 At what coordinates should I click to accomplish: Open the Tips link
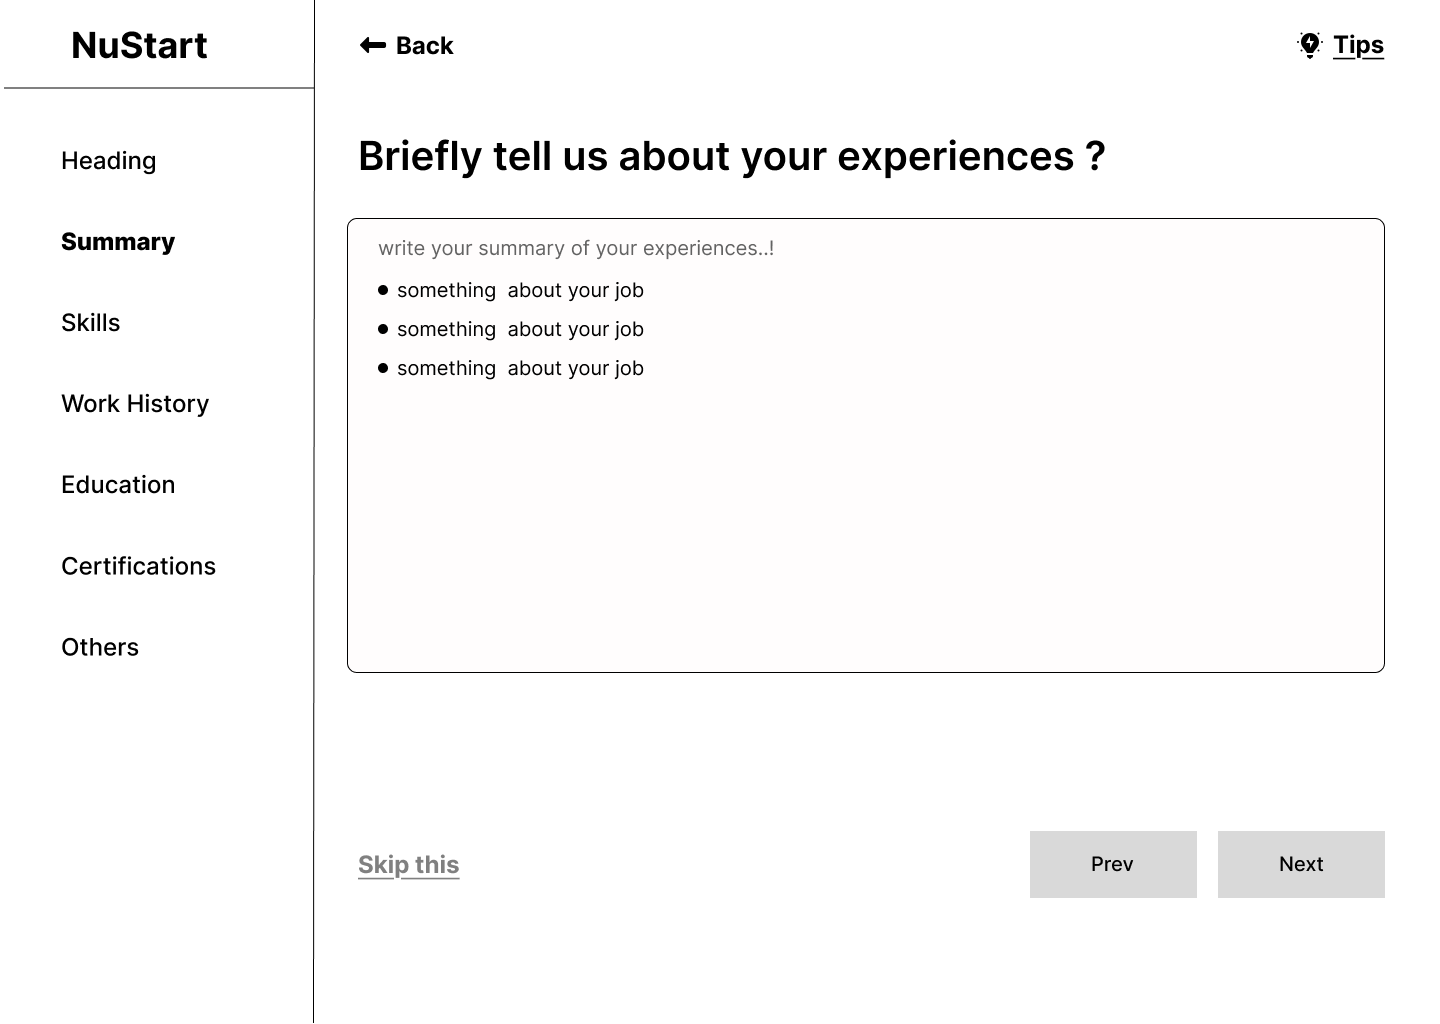tap(1358, 45)
